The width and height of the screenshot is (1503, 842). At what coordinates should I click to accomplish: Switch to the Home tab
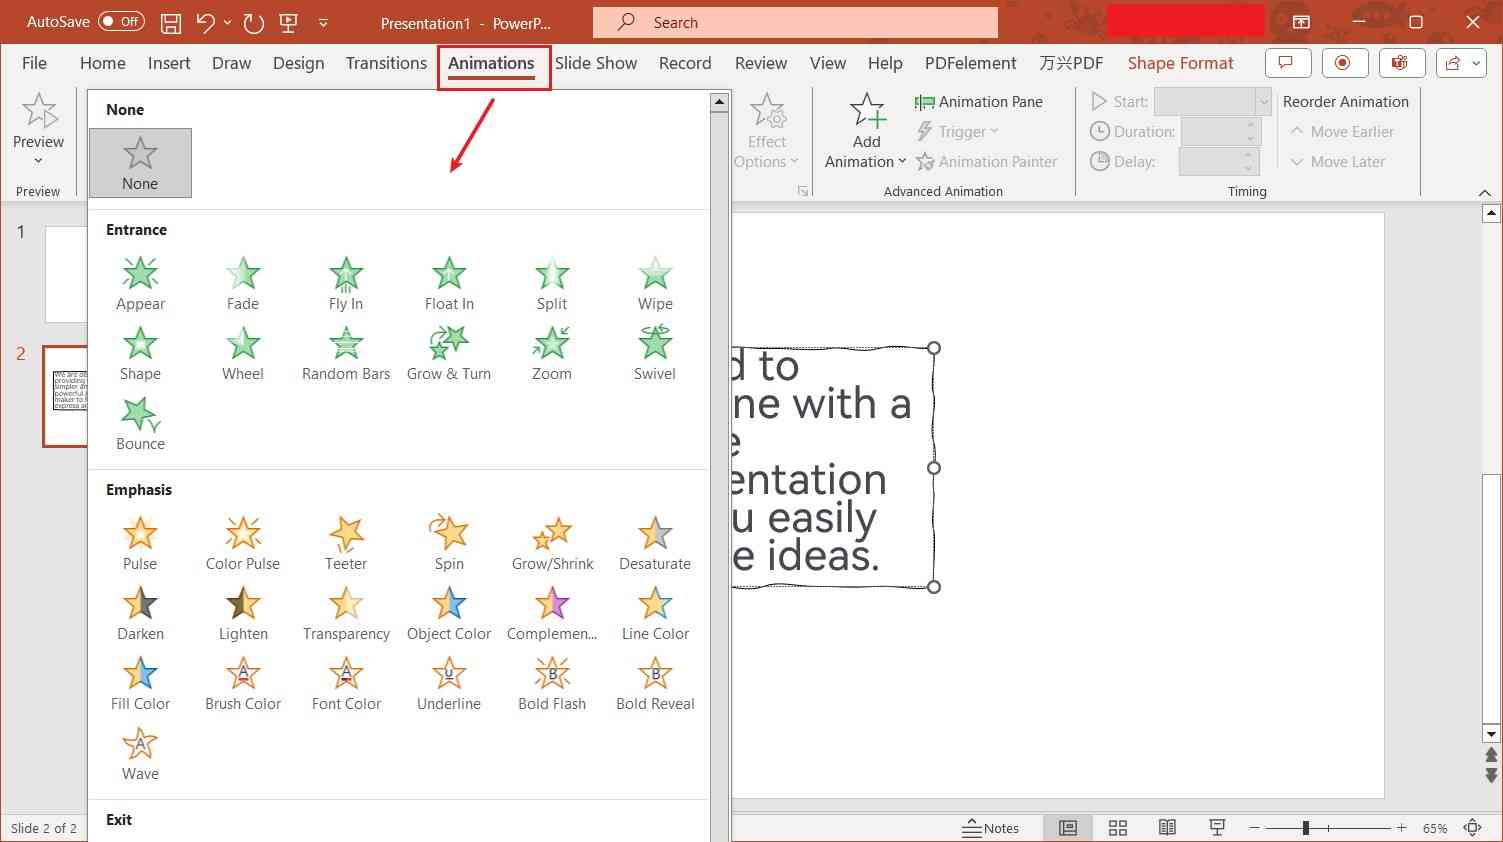click(x=103, y=63)
